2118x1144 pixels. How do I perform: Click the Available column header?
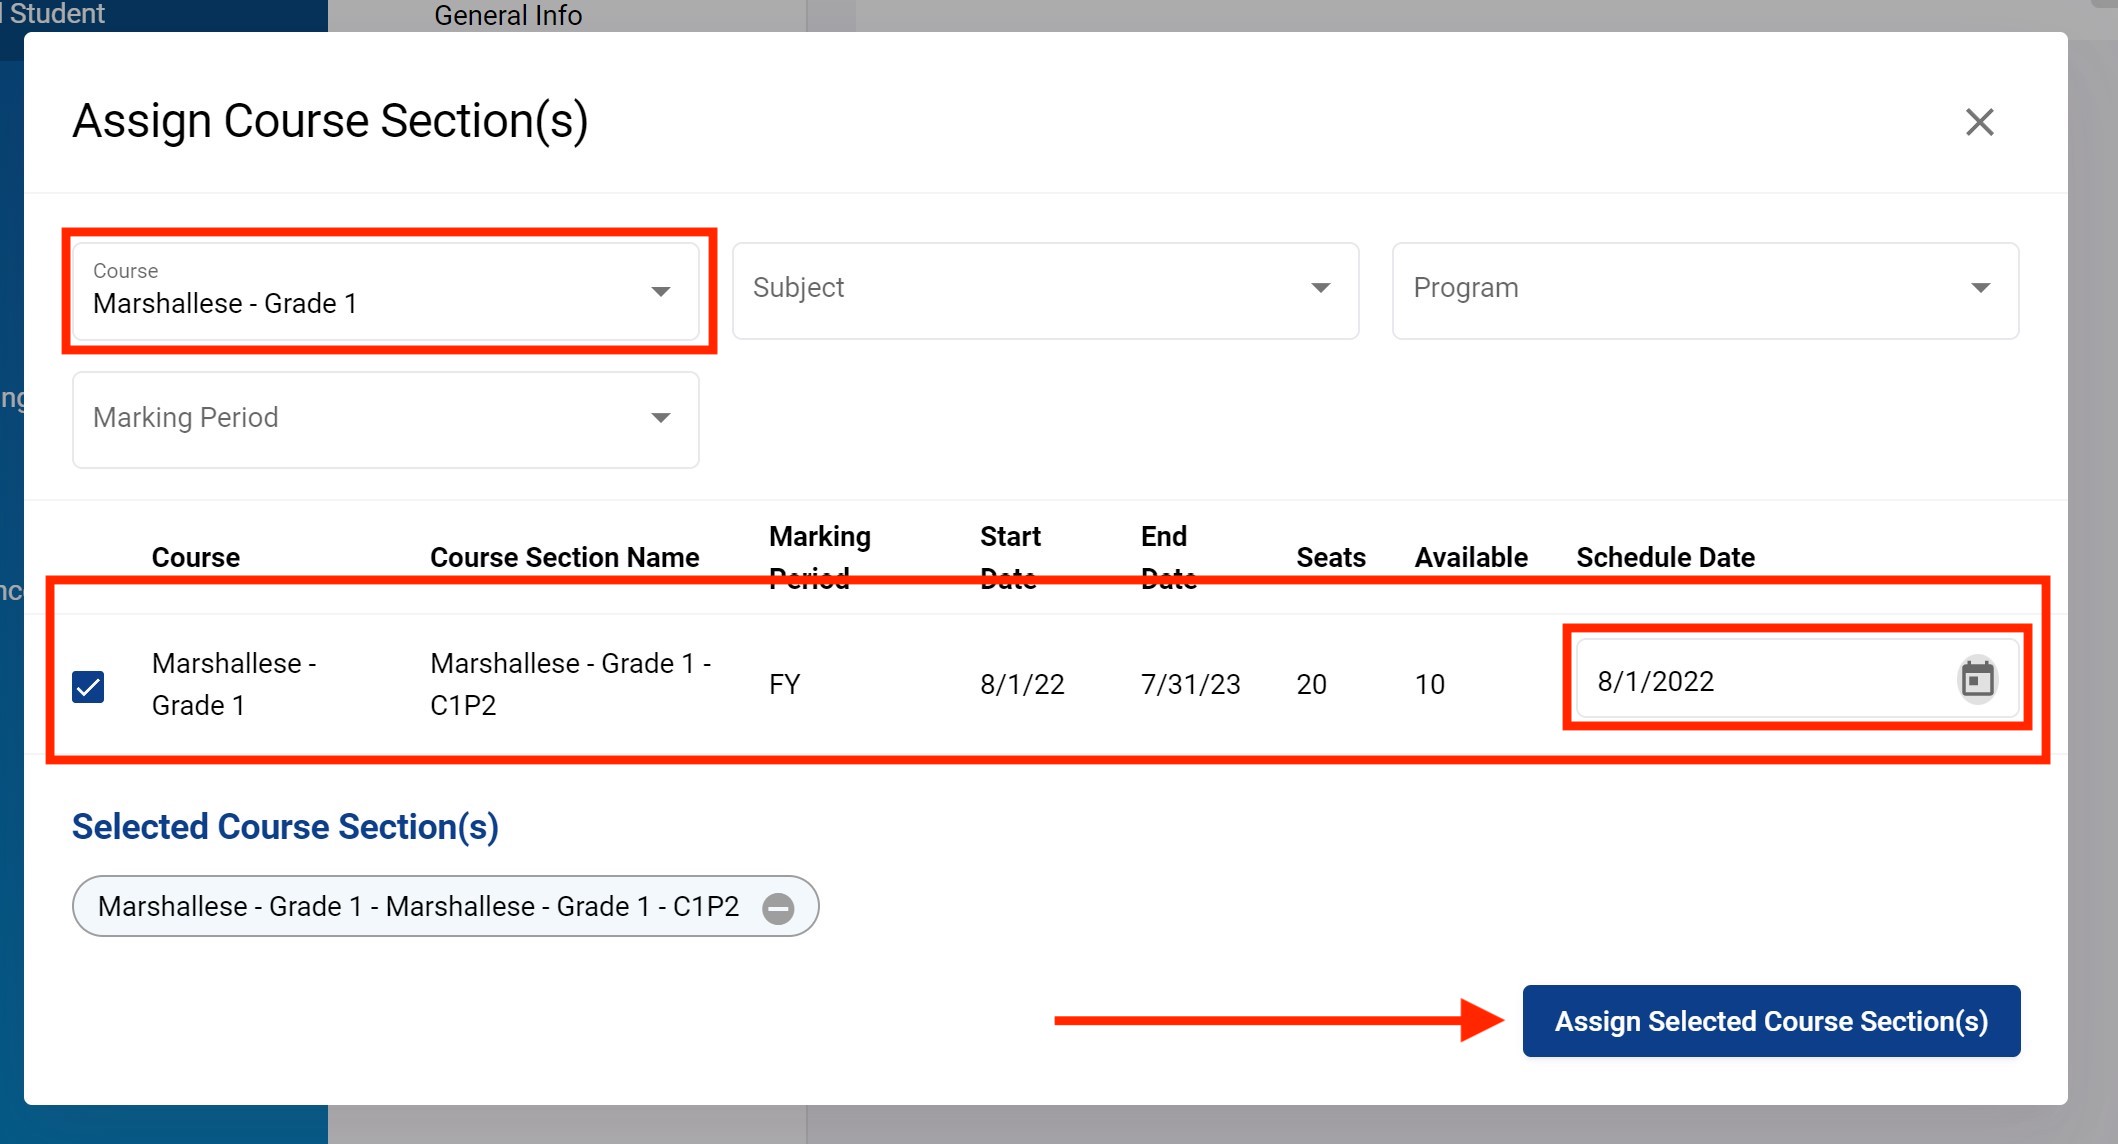point(1470,557)
